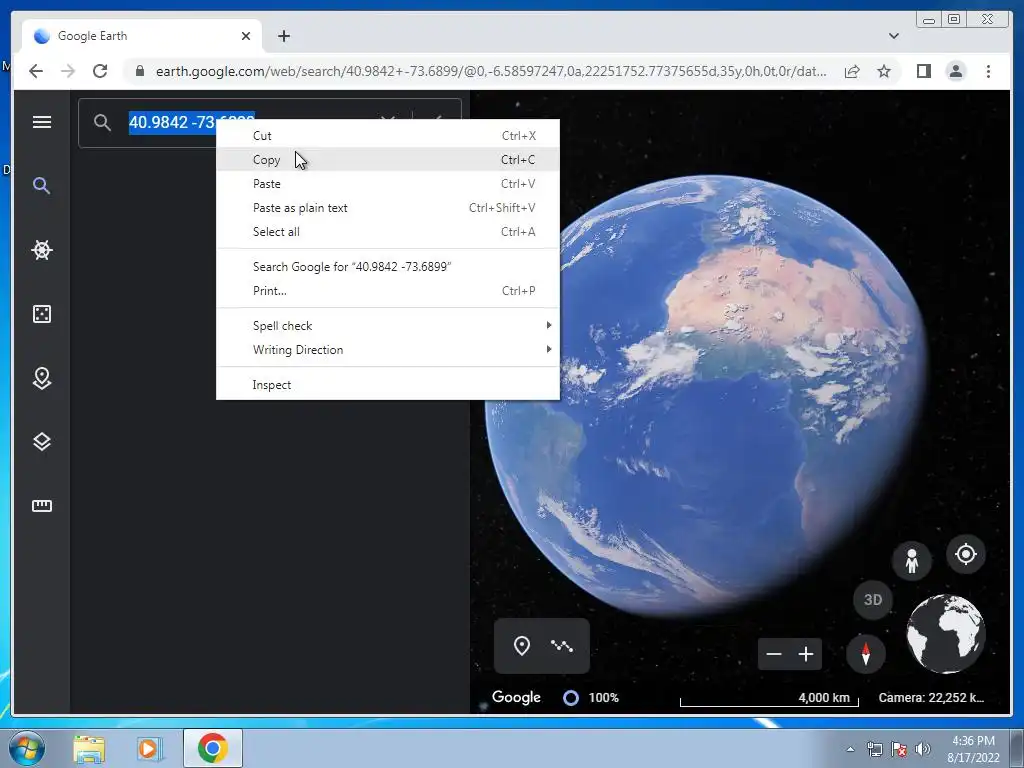Close the Google Earth tab
The image size is (1024, 768).
tap(246, 36)
